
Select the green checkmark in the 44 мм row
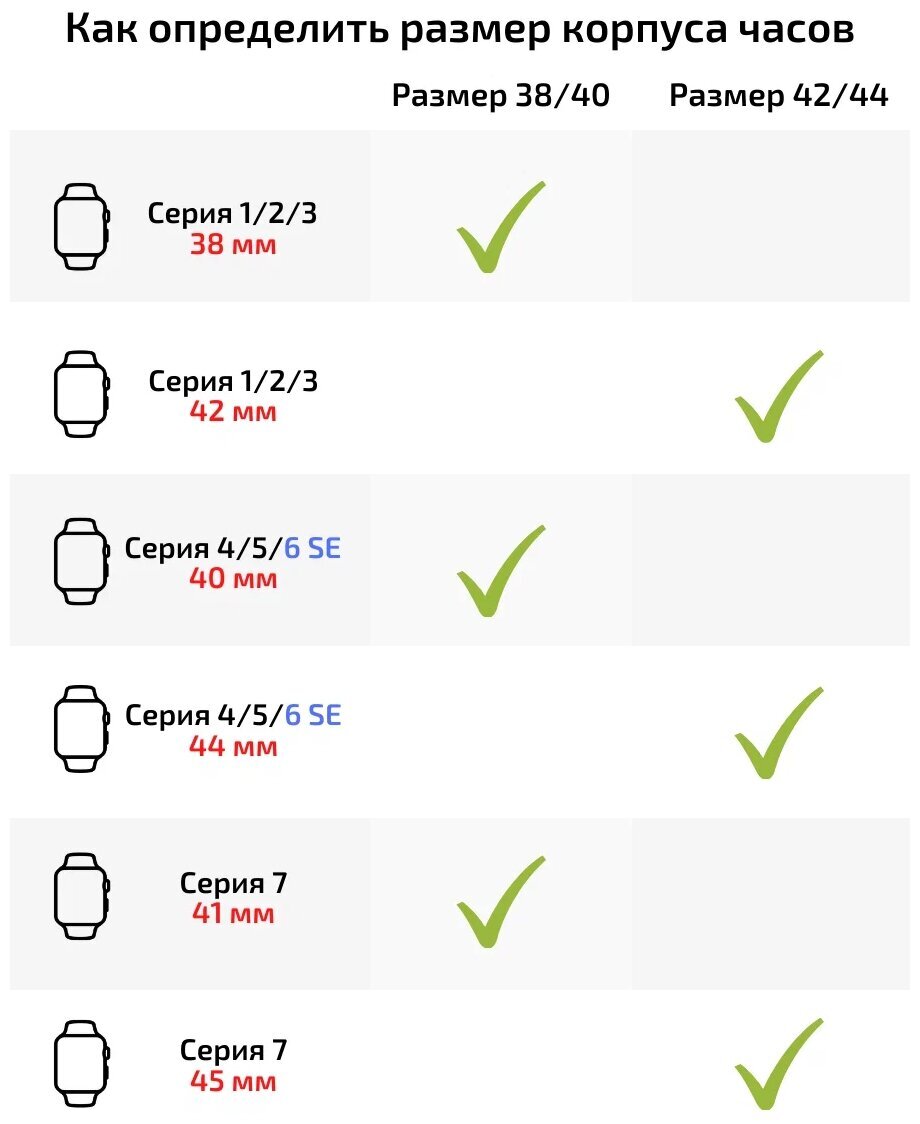click(776, 733)
